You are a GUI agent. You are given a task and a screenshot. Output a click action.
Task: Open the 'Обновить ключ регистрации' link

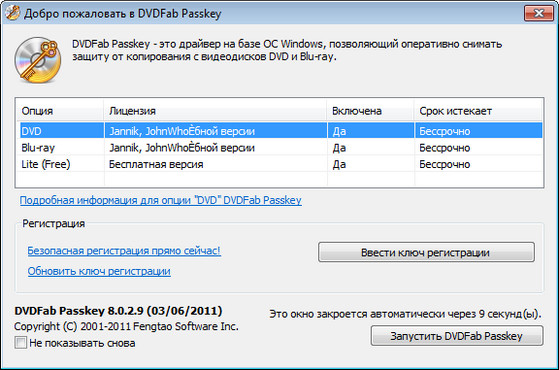[99, 271]
